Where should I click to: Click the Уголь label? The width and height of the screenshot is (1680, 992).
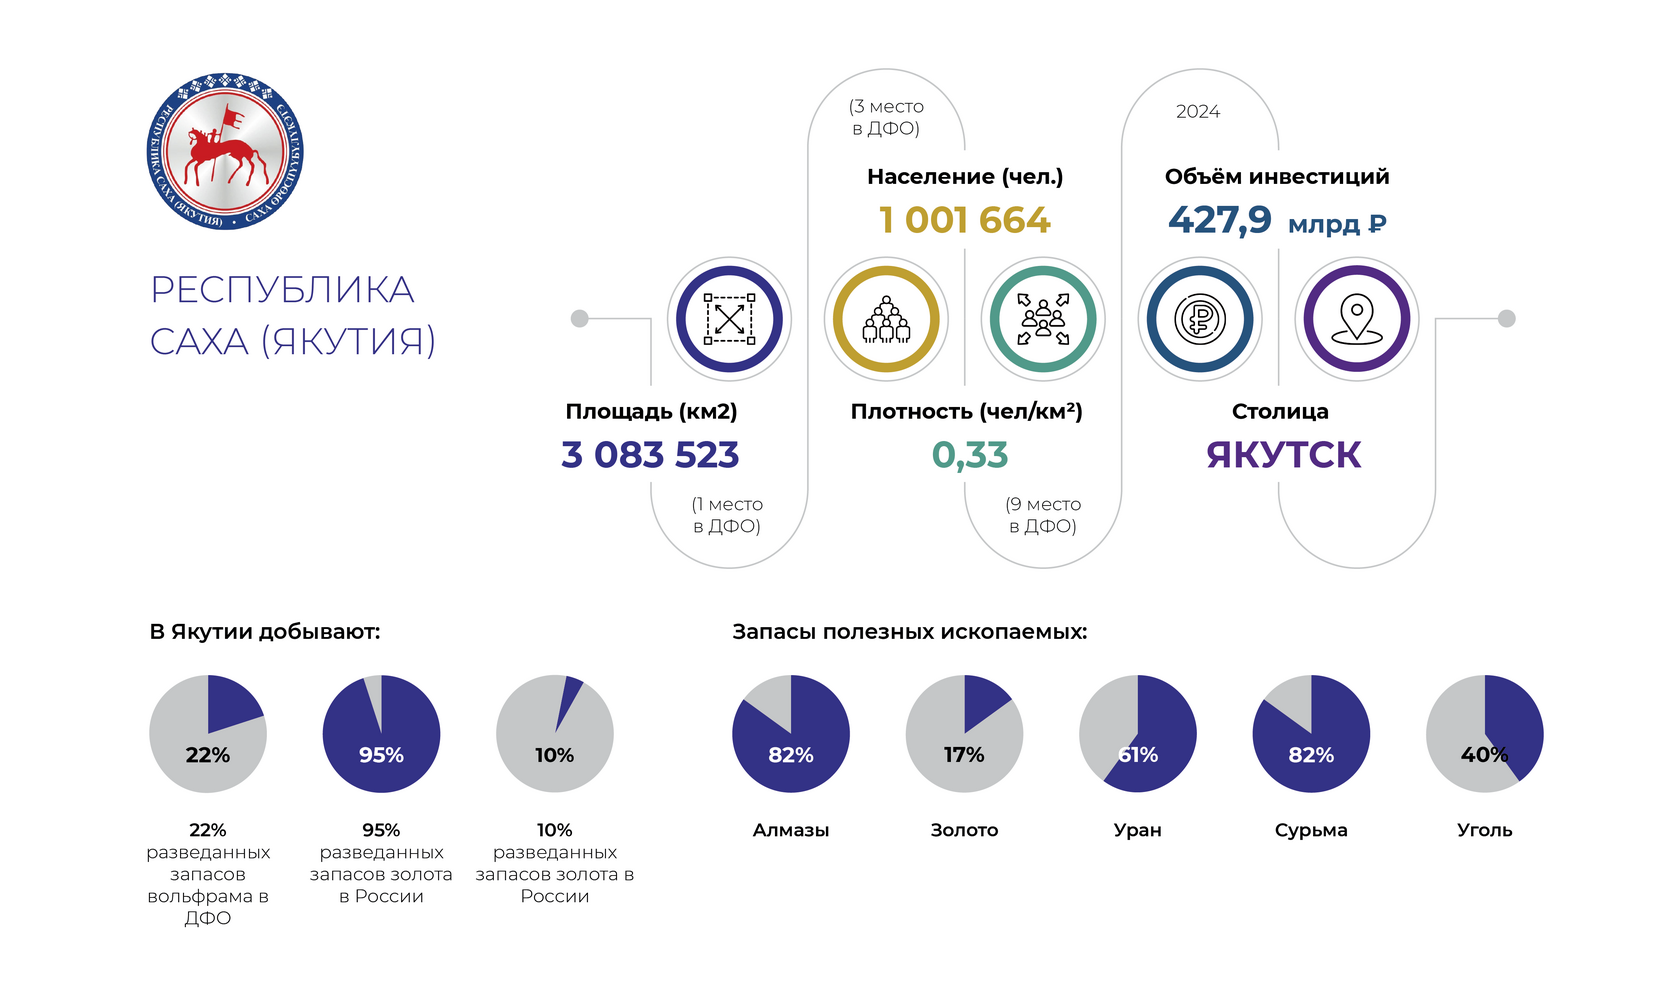point(1485,830)
